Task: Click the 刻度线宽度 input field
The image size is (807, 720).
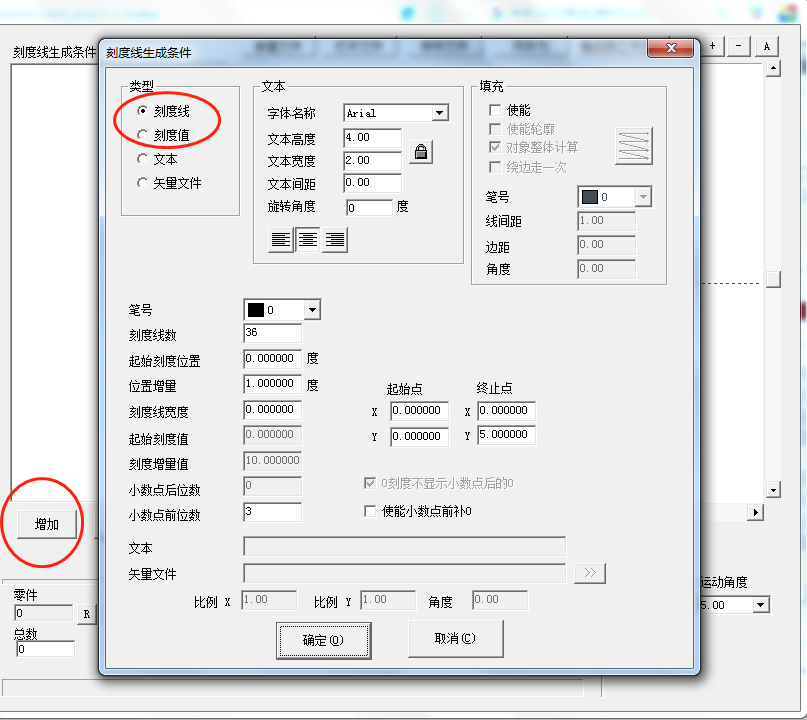Action: tap(272, 410)
